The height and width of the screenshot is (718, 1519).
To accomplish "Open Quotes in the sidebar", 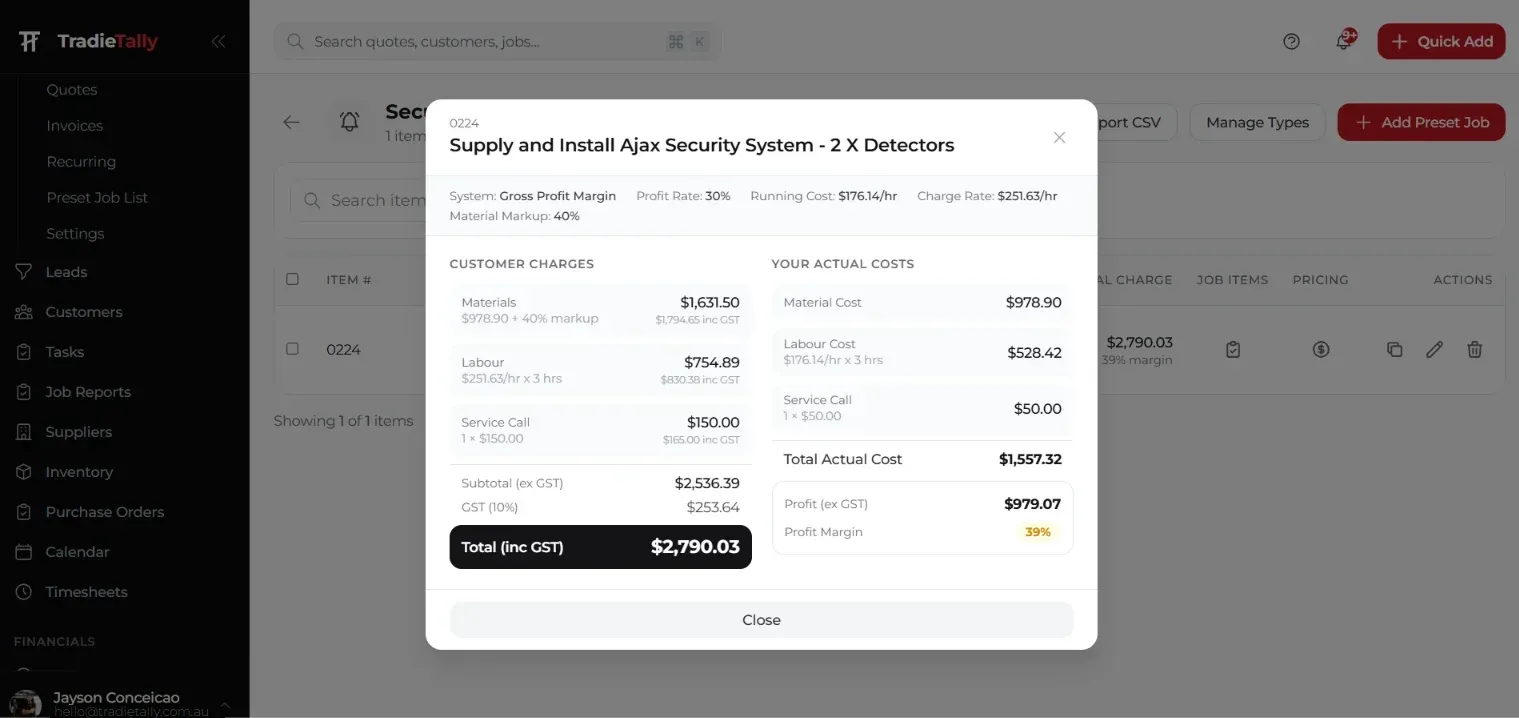I will 72,89.
